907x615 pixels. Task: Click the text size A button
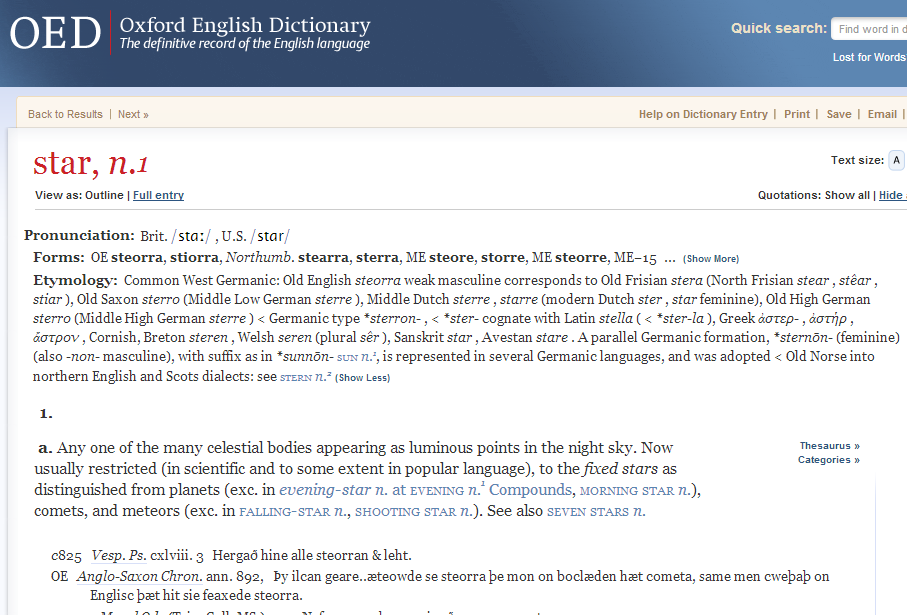(897, 160)
